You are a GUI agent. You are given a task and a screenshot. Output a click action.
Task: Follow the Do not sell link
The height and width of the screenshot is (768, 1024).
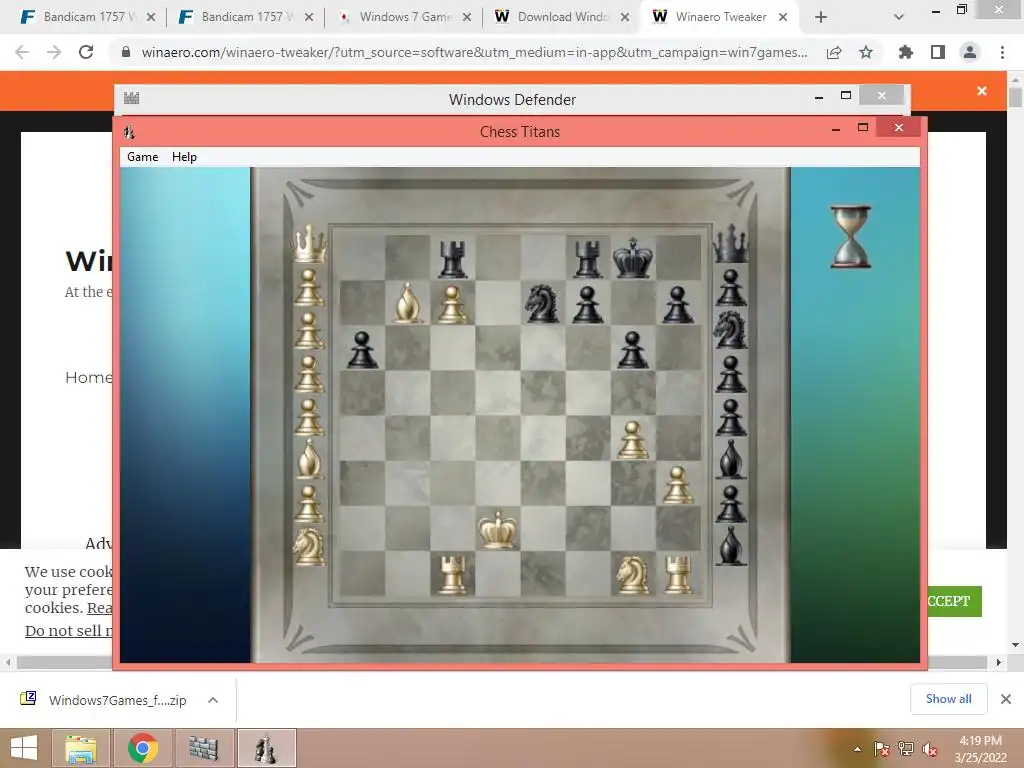coord(69,631)
